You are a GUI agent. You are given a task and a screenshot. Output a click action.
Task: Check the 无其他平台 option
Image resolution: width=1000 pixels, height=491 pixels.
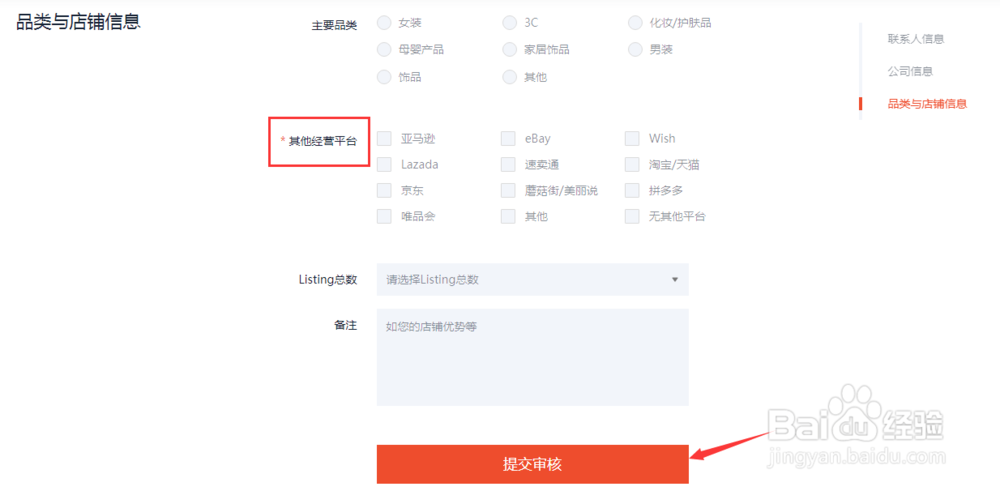tap(632, 216)
